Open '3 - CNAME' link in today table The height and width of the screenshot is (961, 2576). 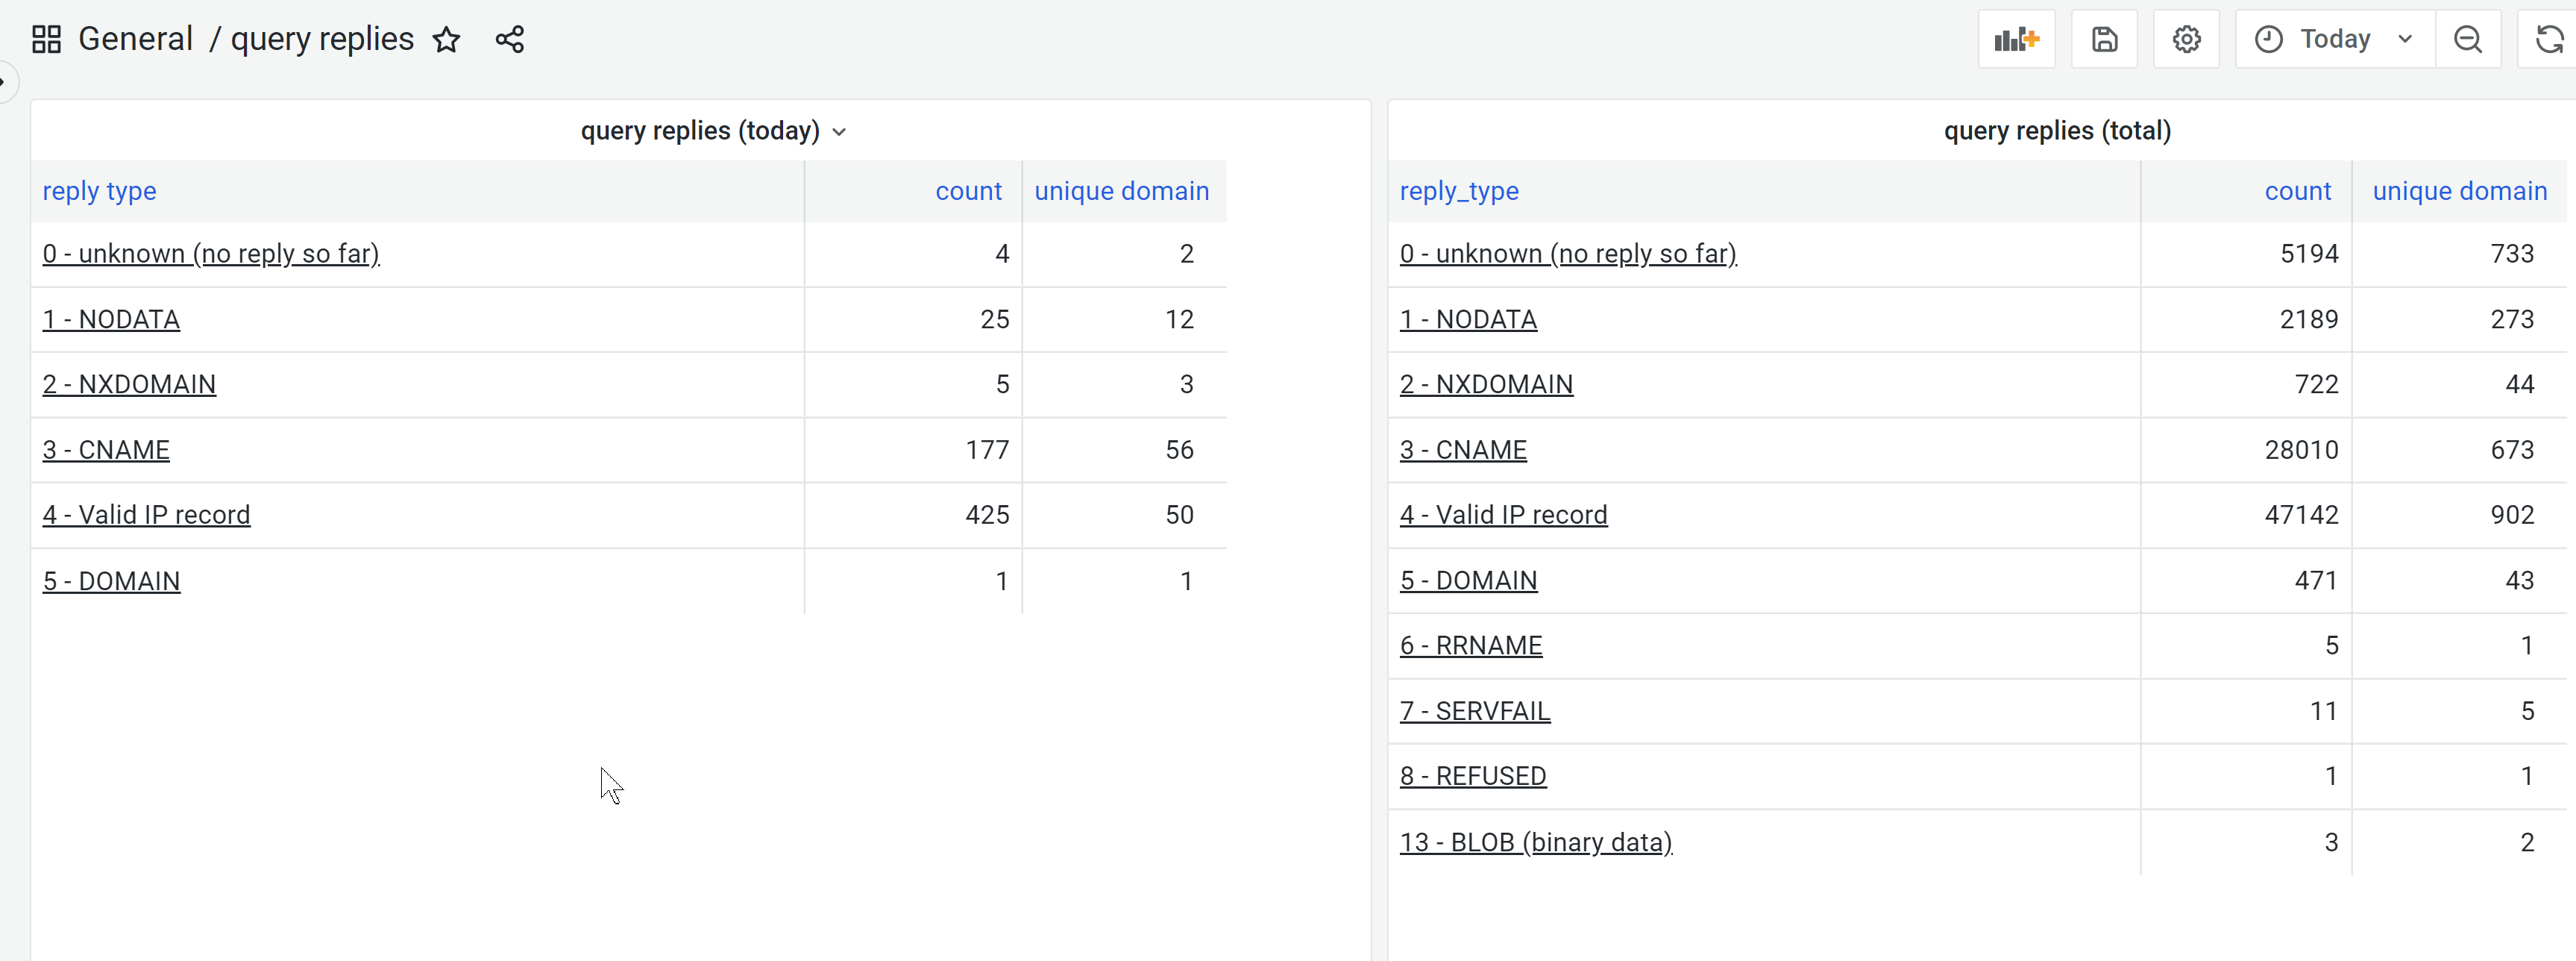click(x=106, y=450)
